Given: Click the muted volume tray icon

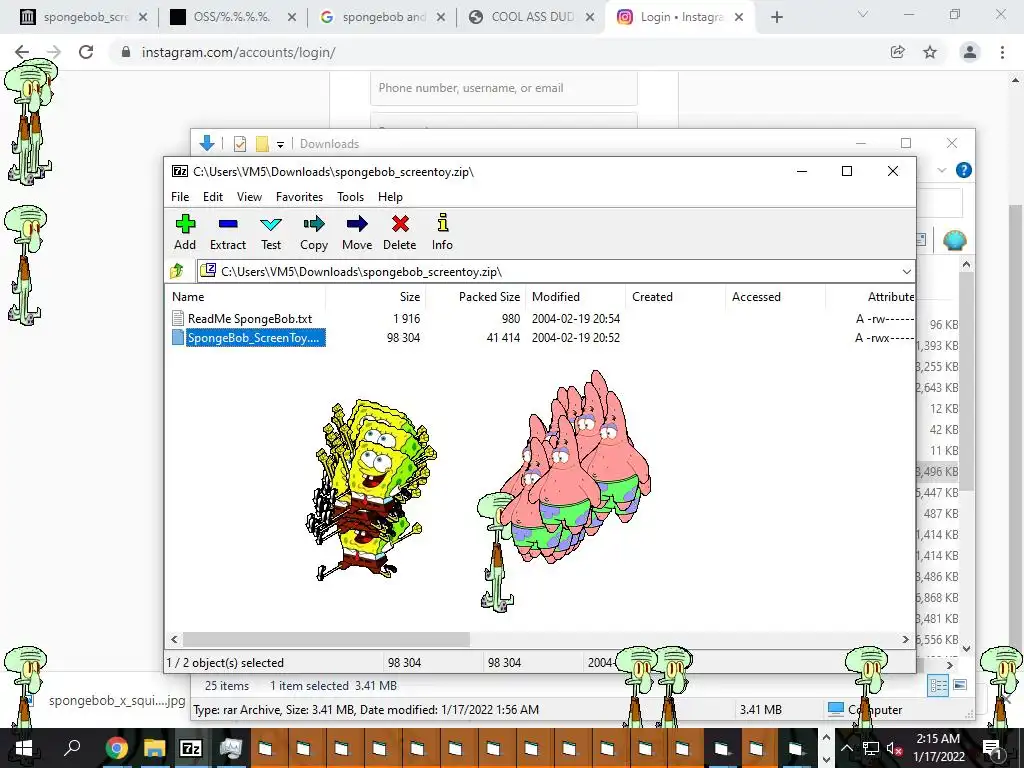Looking at the screenshot, I should coord(895,748).
